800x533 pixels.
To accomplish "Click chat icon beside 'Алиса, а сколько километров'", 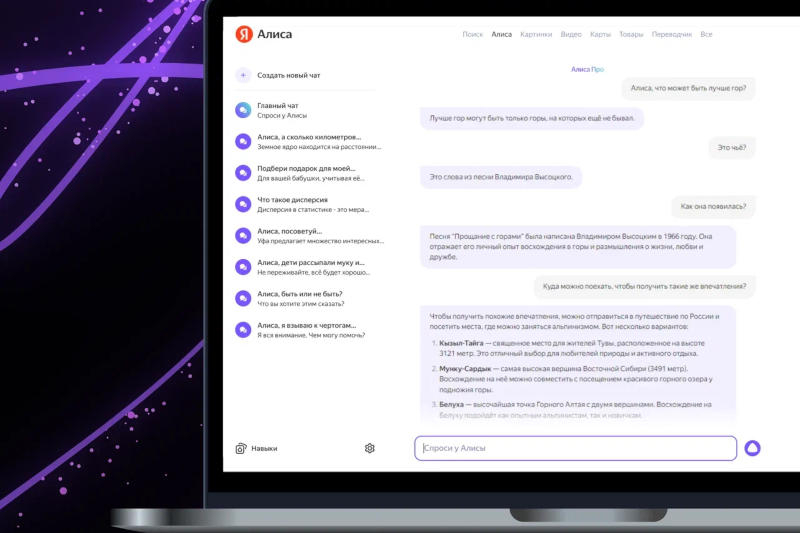I will click(x=243, y=142).
